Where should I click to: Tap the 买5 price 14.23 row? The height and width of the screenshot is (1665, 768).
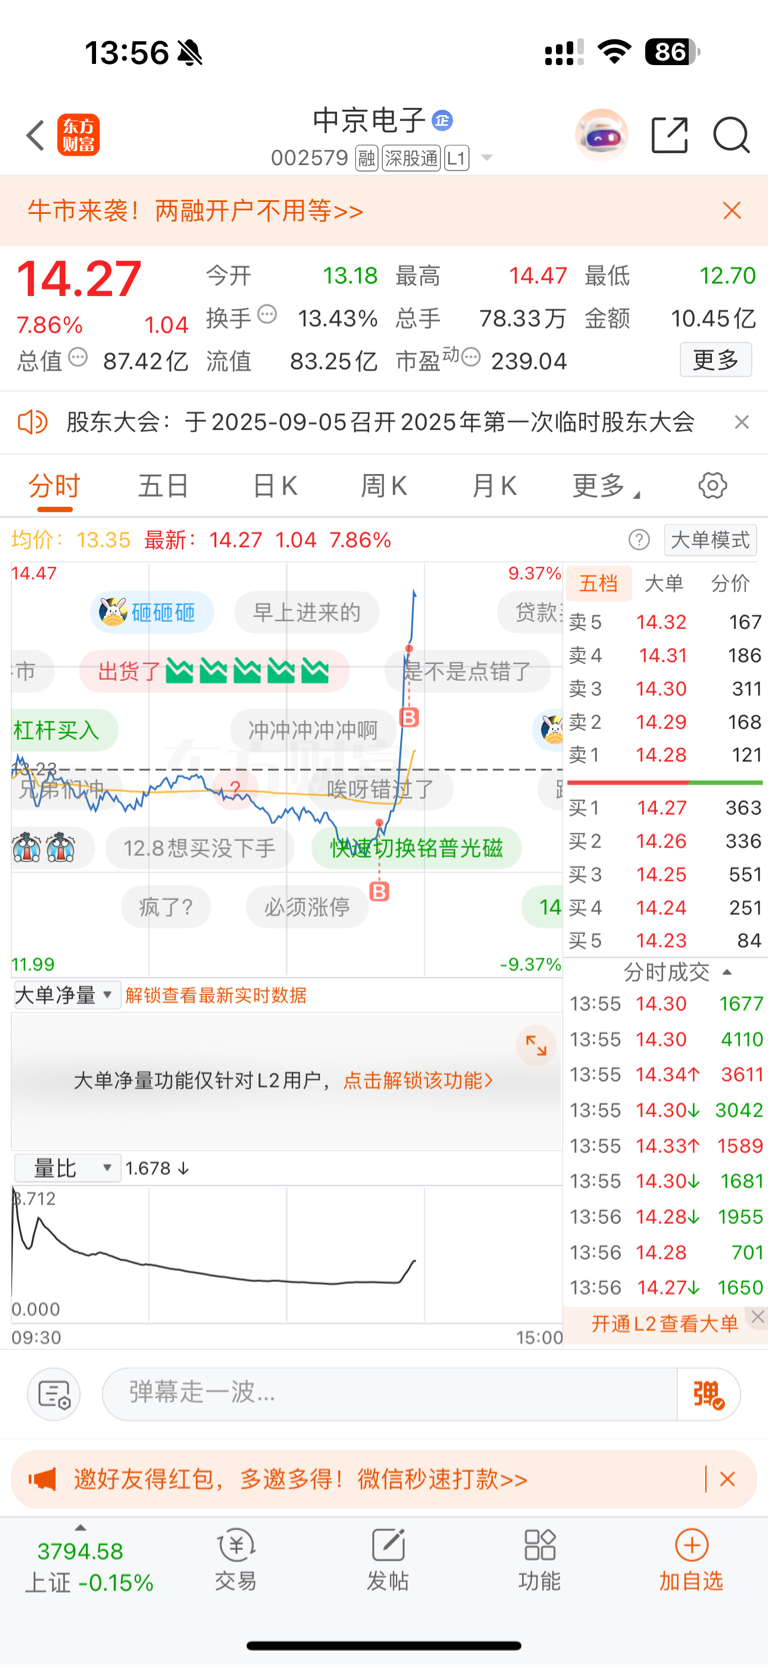coord(665,941)
